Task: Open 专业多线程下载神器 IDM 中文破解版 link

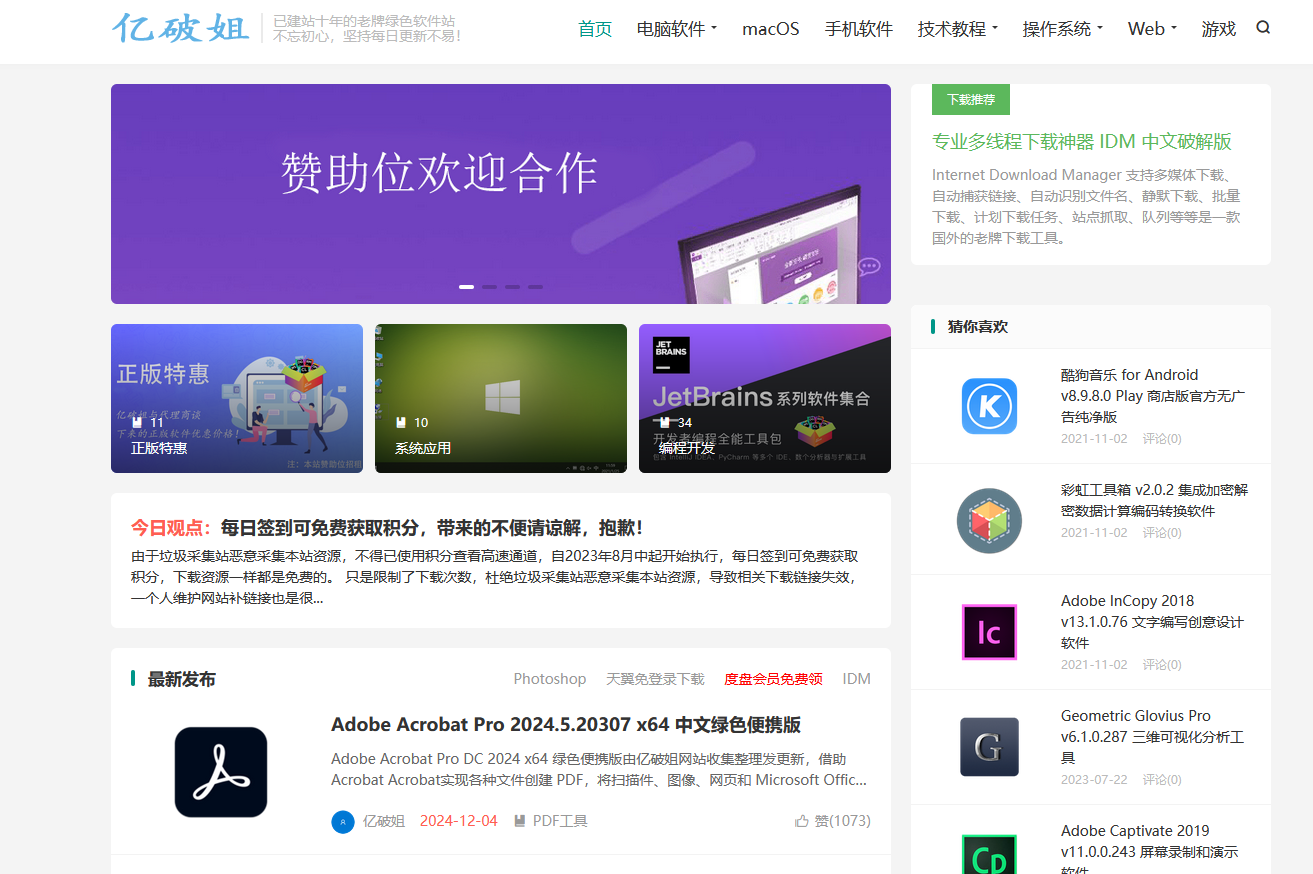Action: pyautogui.click(x=1082, y=141)
